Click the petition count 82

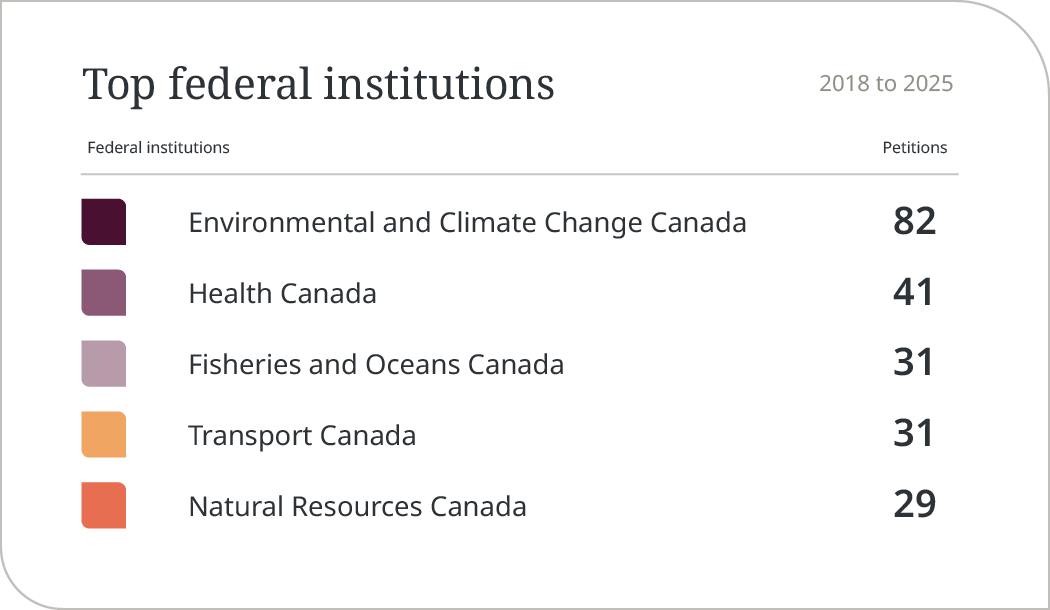pos(914,221)
